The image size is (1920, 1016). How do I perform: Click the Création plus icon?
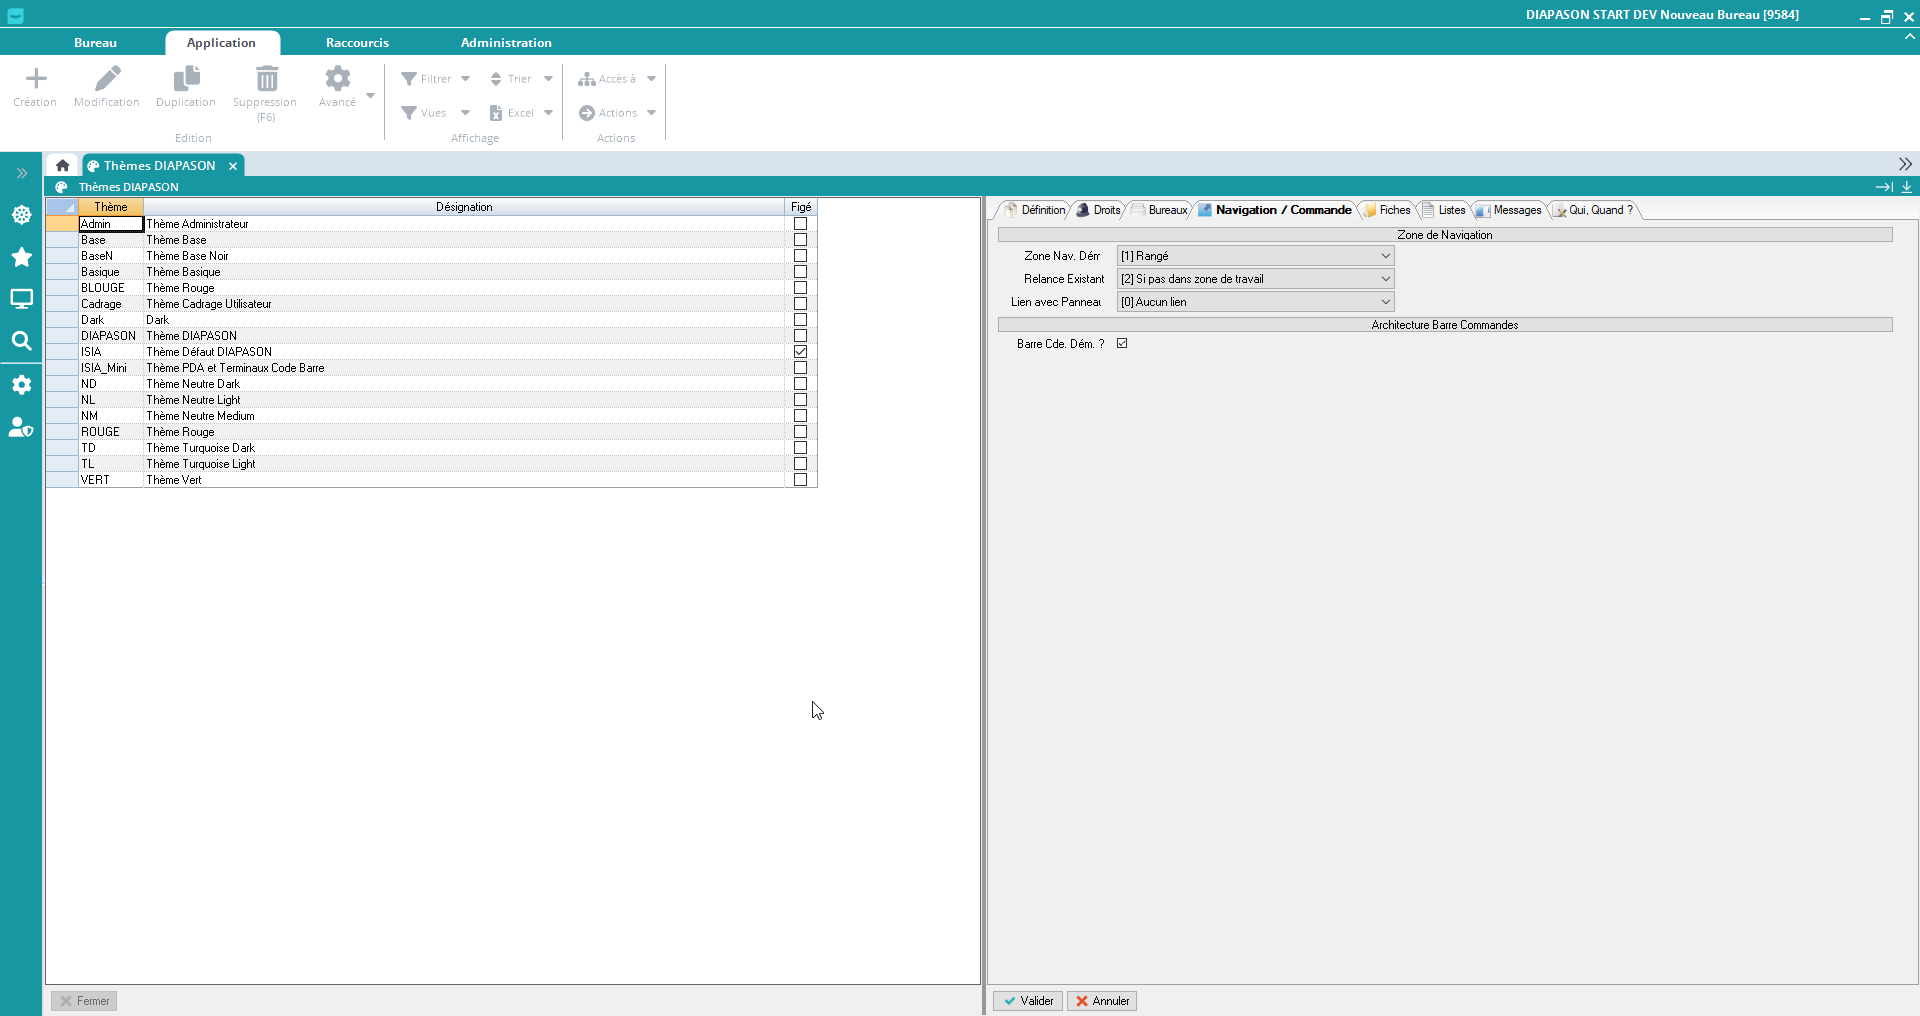[x=36, y=79]
